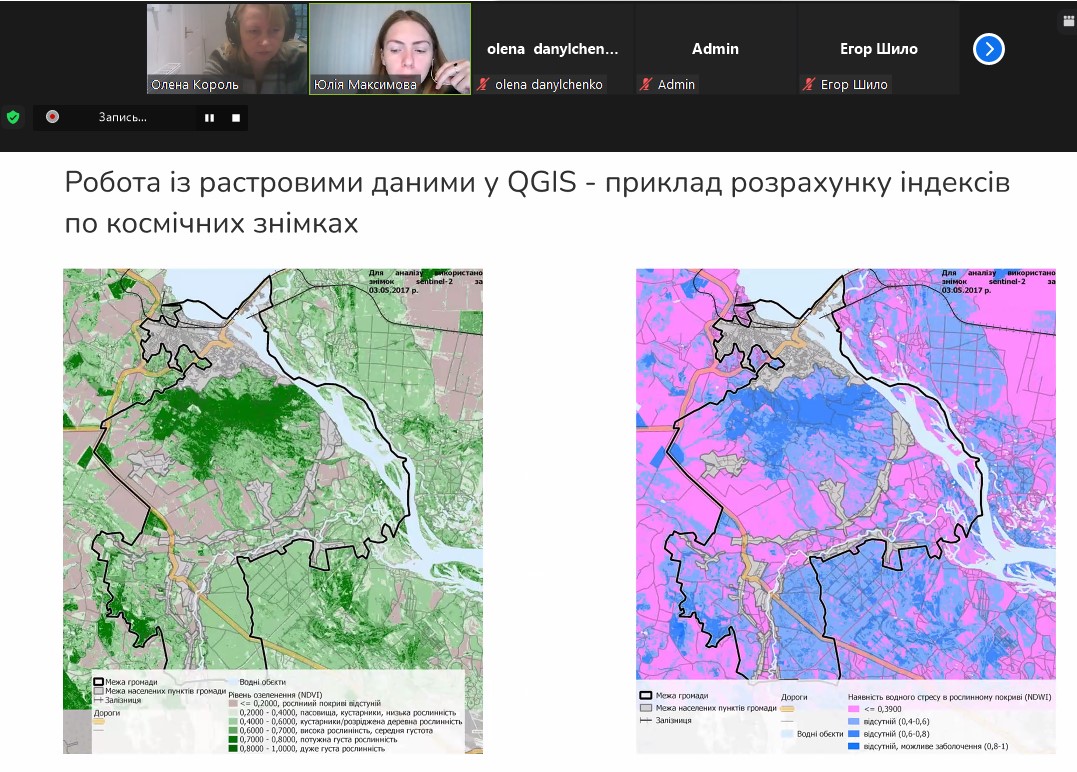Click dark green 0,8000 - 1,0000 legend swatch

click(233, 748)
